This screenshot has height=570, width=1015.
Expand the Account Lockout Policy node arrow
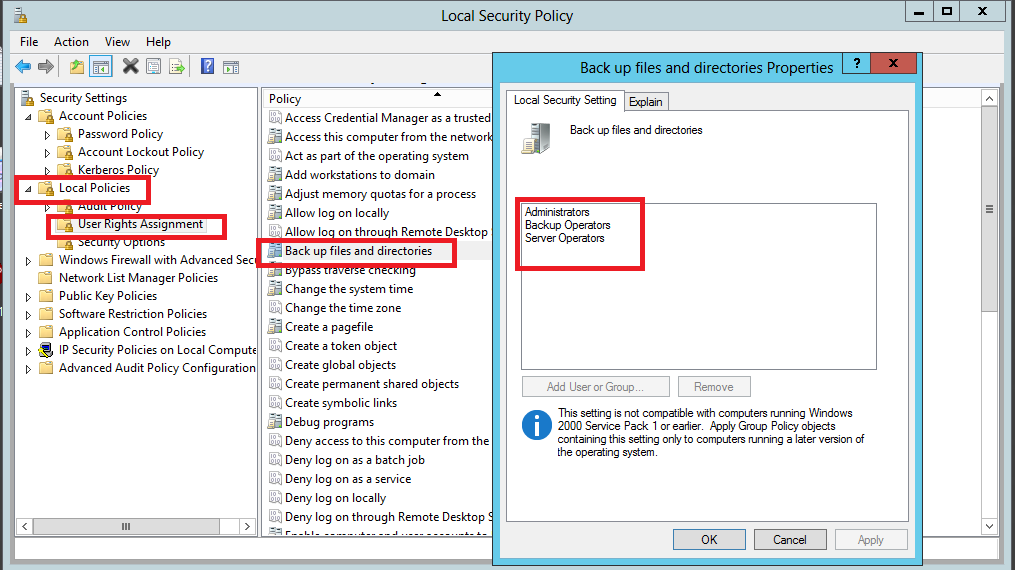[x=47, y=153]
